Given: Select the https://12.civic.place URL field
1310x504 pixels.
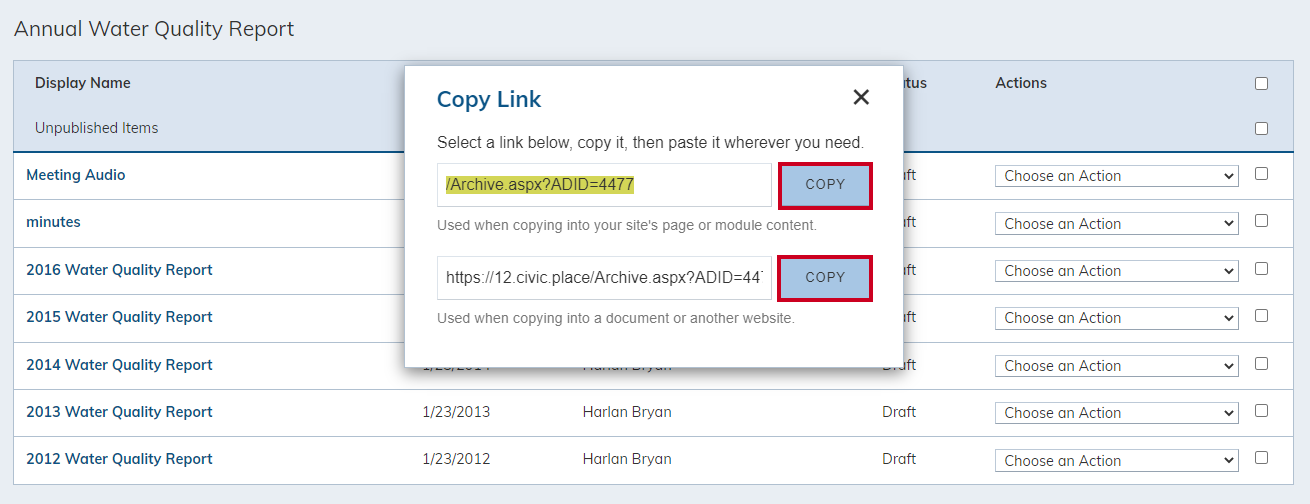Looking at the screenshot, I should pos(604,278).
